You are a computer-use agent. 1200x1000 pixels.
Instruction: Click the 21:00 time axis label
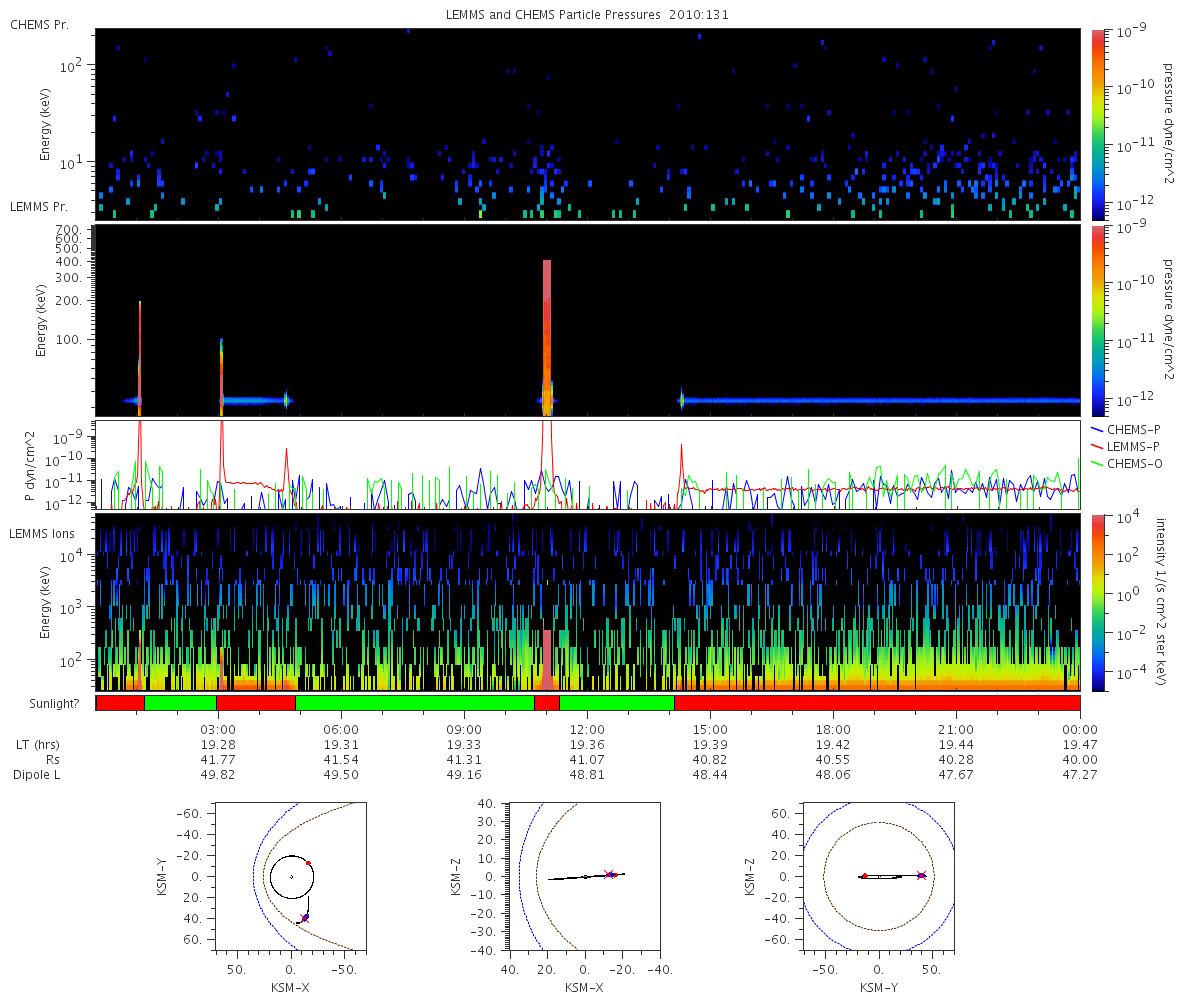(957, 729)
